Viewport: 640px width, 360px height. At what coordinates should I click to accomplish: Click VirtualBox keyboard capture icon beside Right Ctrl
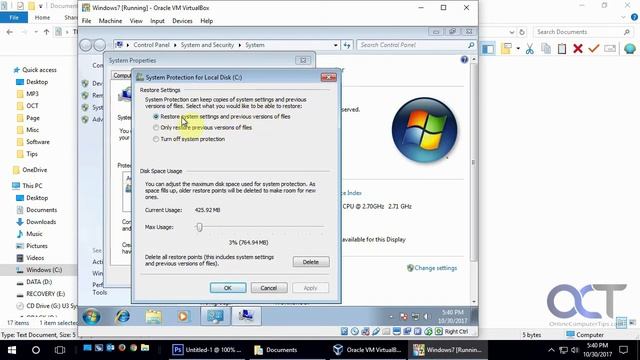coord(439,331)
